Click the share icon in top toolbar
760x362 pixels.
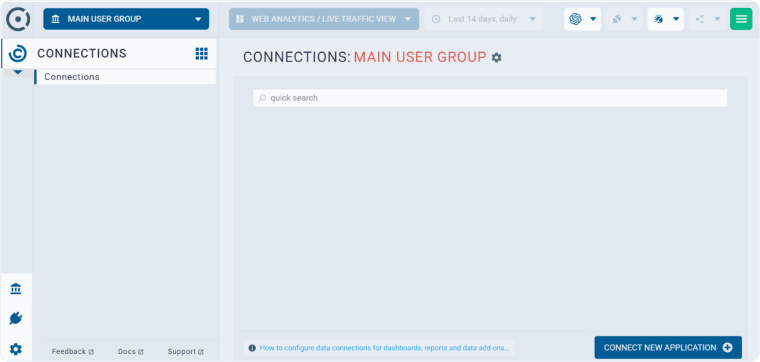tap(700, 19)
